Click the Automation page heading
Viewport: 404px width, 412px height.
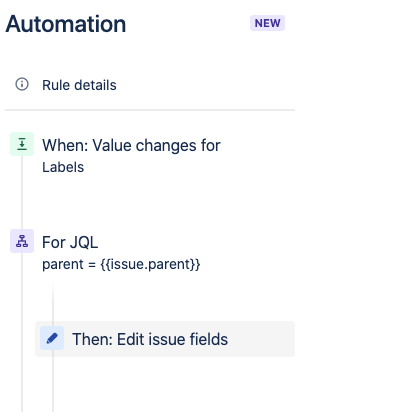point(66,24)
